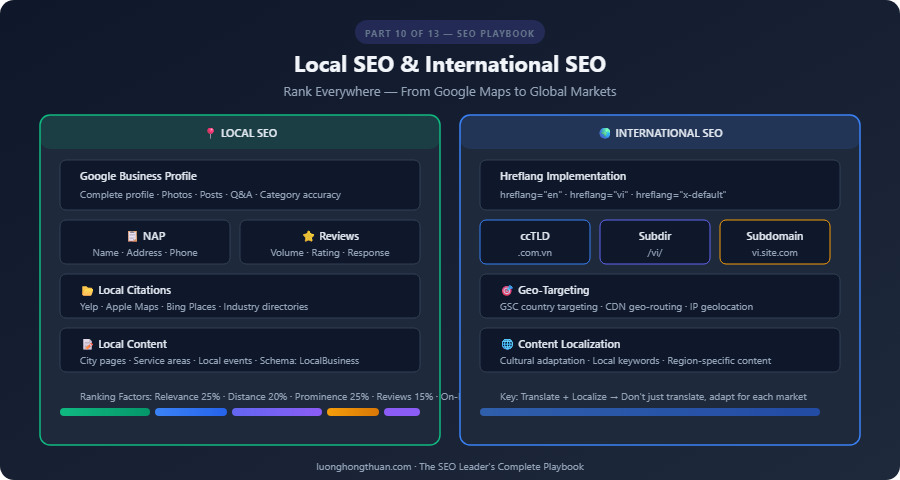This screenshot has width=900, height=480.
Task: Open the Hreflang Implementation card
Action: point(660,185)
